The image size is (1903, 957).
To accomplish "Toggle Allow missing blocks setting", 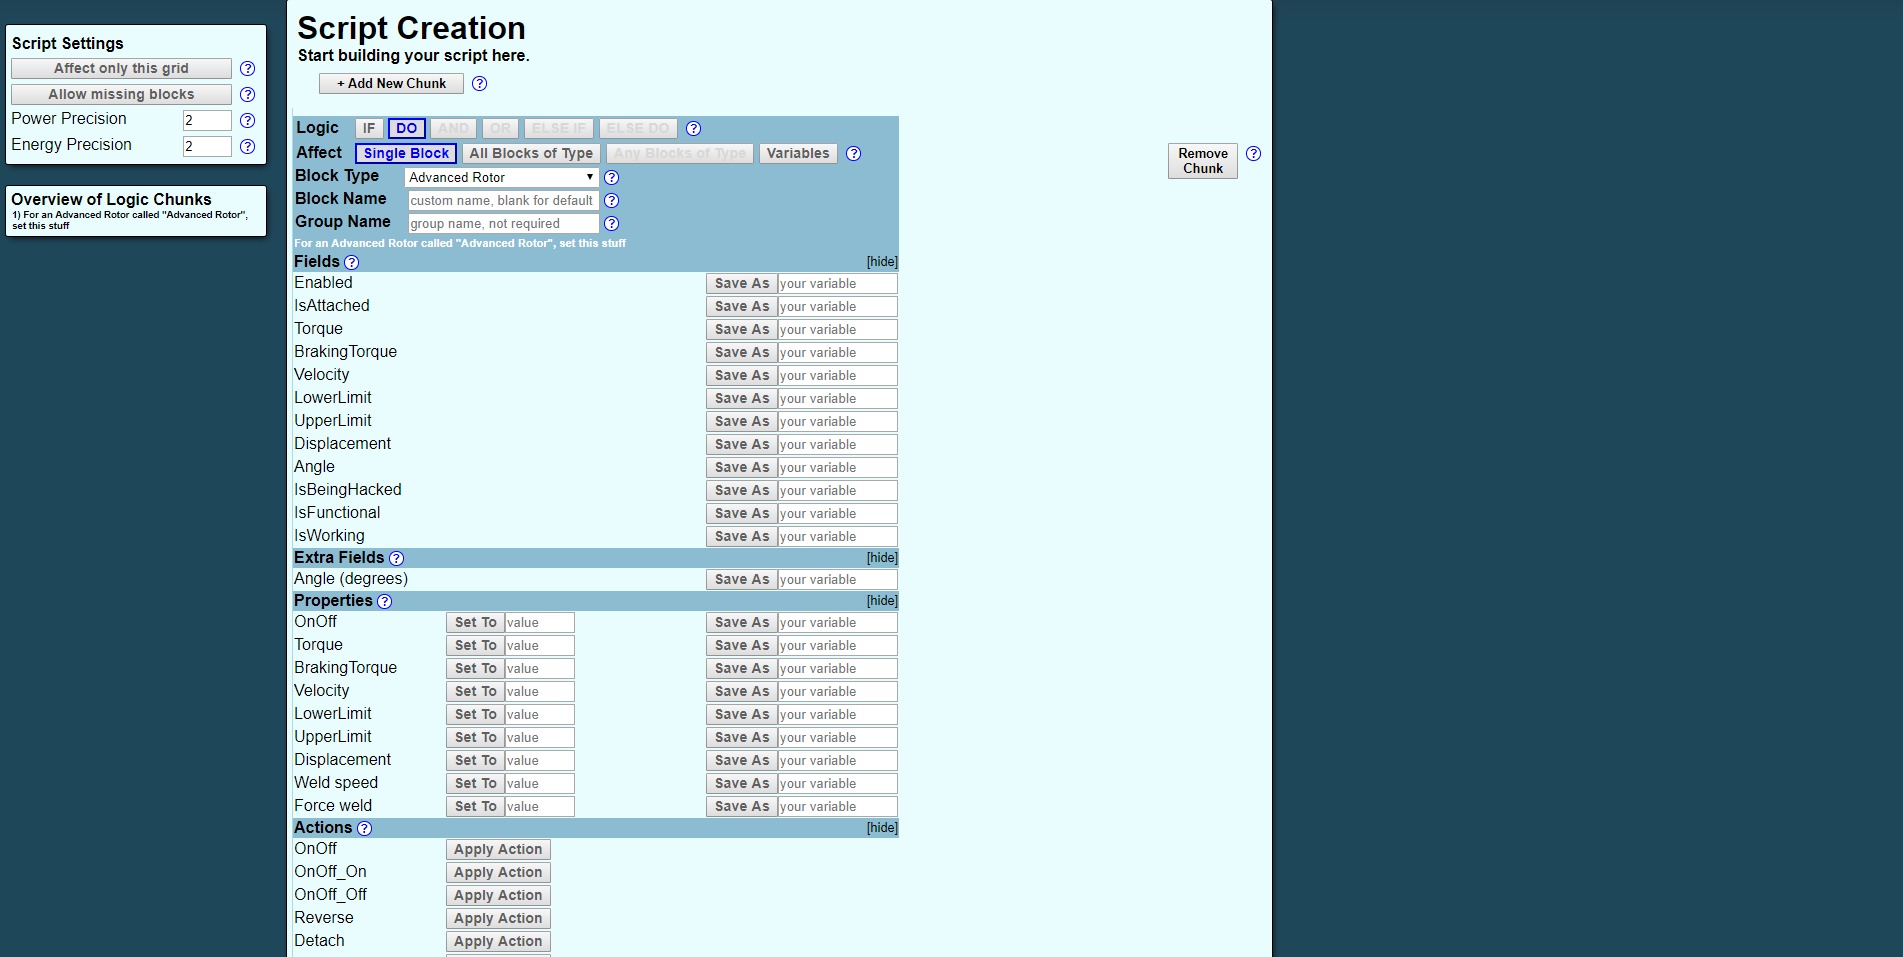I will 121,95.
